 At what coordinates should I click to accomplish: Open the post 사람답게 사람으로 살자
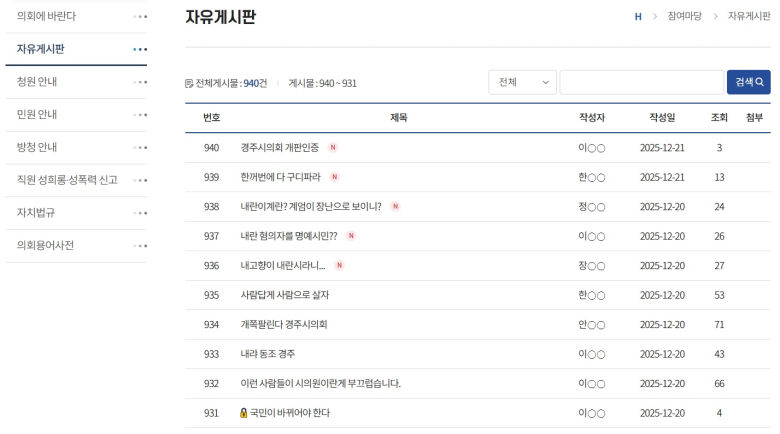tap(284, 295)
